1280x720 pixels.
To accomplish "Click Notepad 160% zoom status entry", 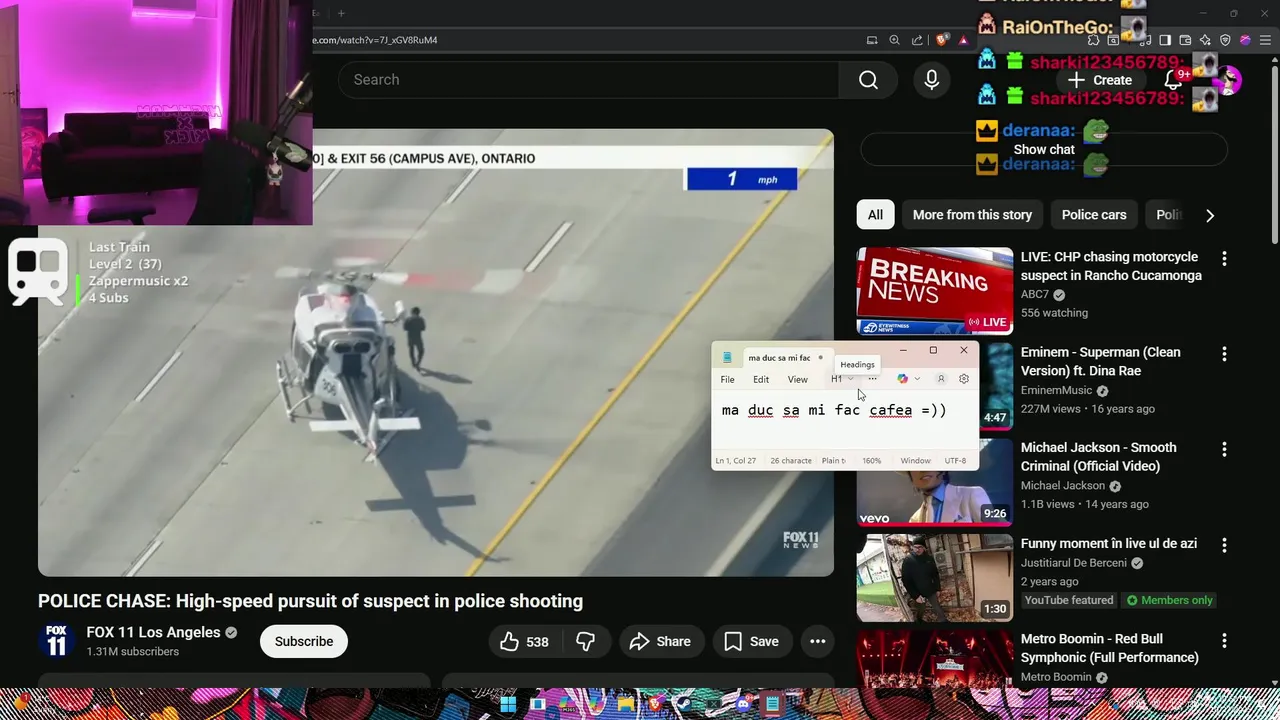I will [872, 461].
